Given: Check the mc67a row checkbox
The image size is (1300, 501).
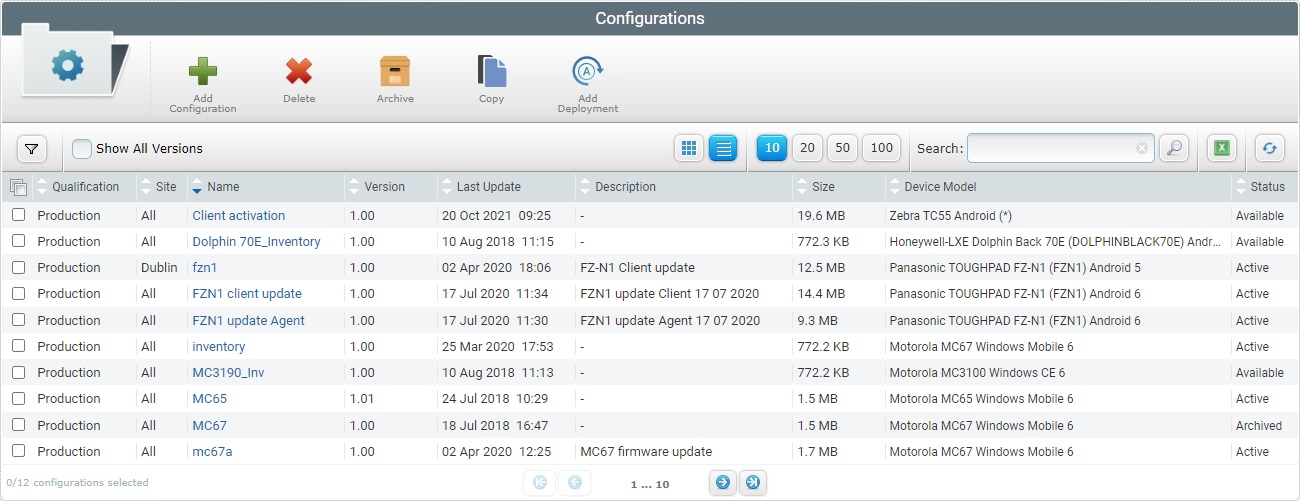Looking at the screenshot, I should click(18, 451).
